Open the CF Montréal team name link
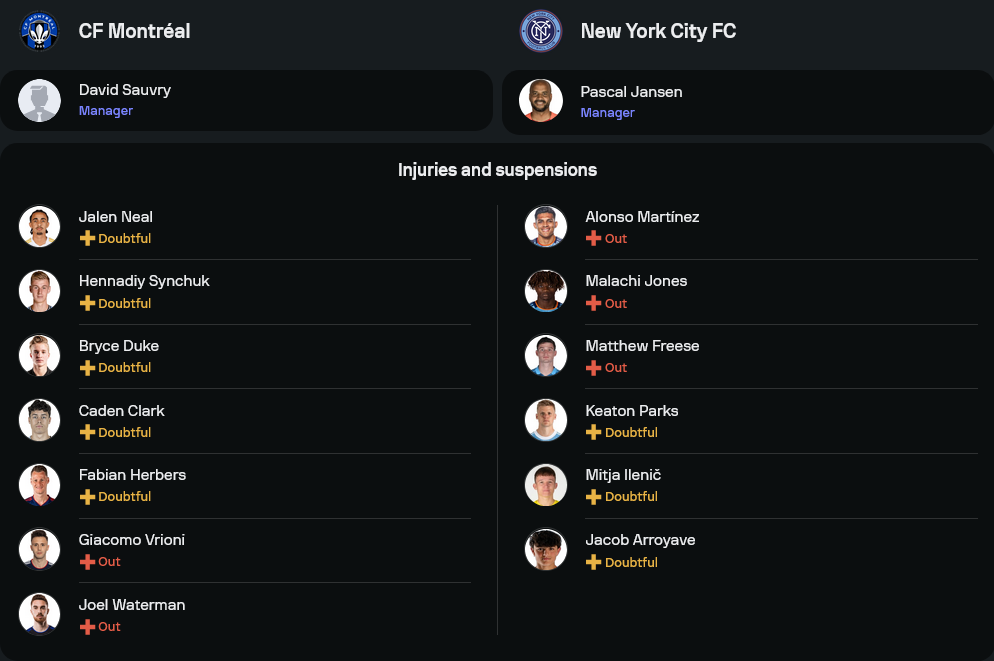The height and width of the screenshot is (661, 994). tap(134, 31)
